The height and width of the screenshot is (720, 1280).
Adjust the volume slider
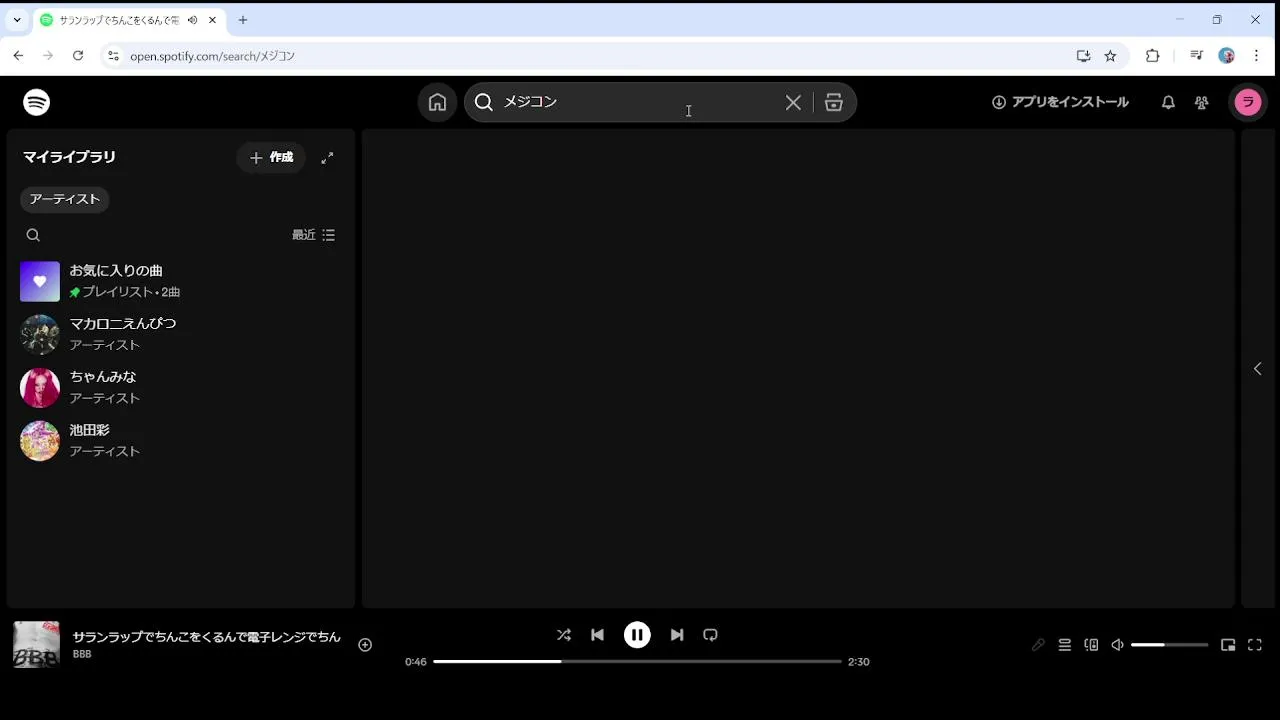pyautogui.click(x=1170, y=645)
